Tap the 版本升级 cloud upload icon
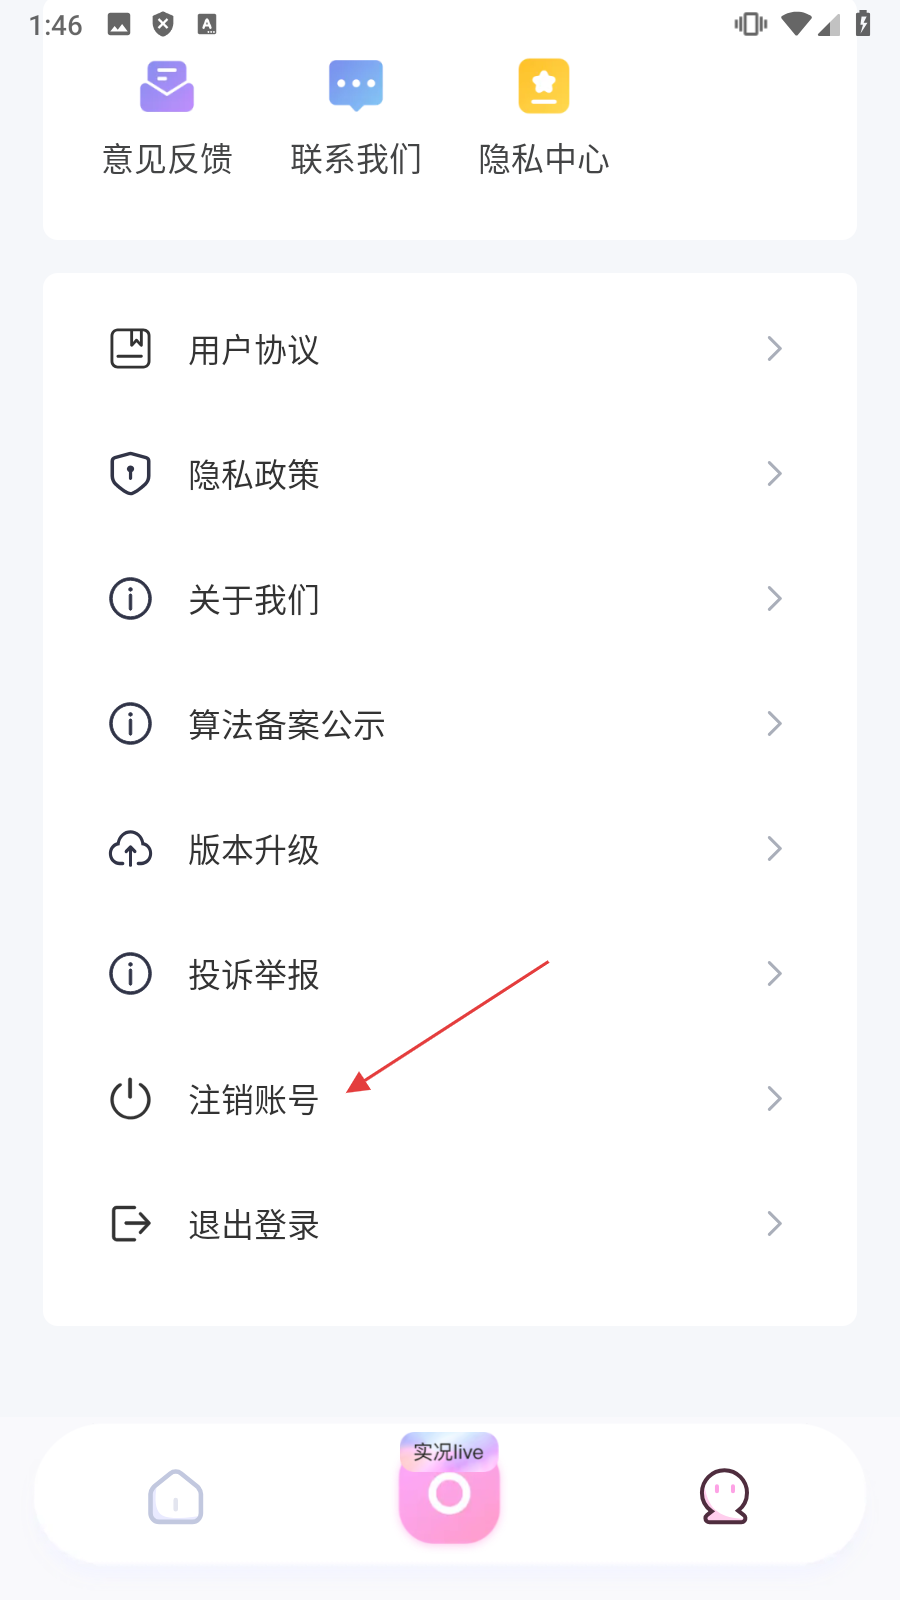This screenshot has height=1600, width=900. click(x=130, y=849)
